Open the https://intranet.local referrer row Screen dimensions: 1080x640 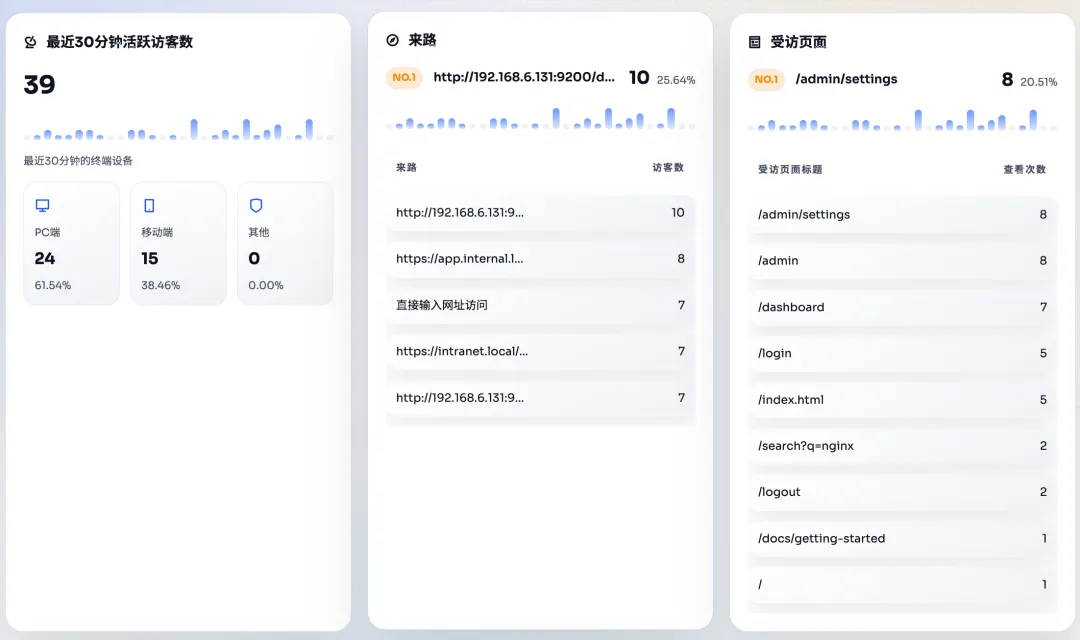click(x=540, y=351)
